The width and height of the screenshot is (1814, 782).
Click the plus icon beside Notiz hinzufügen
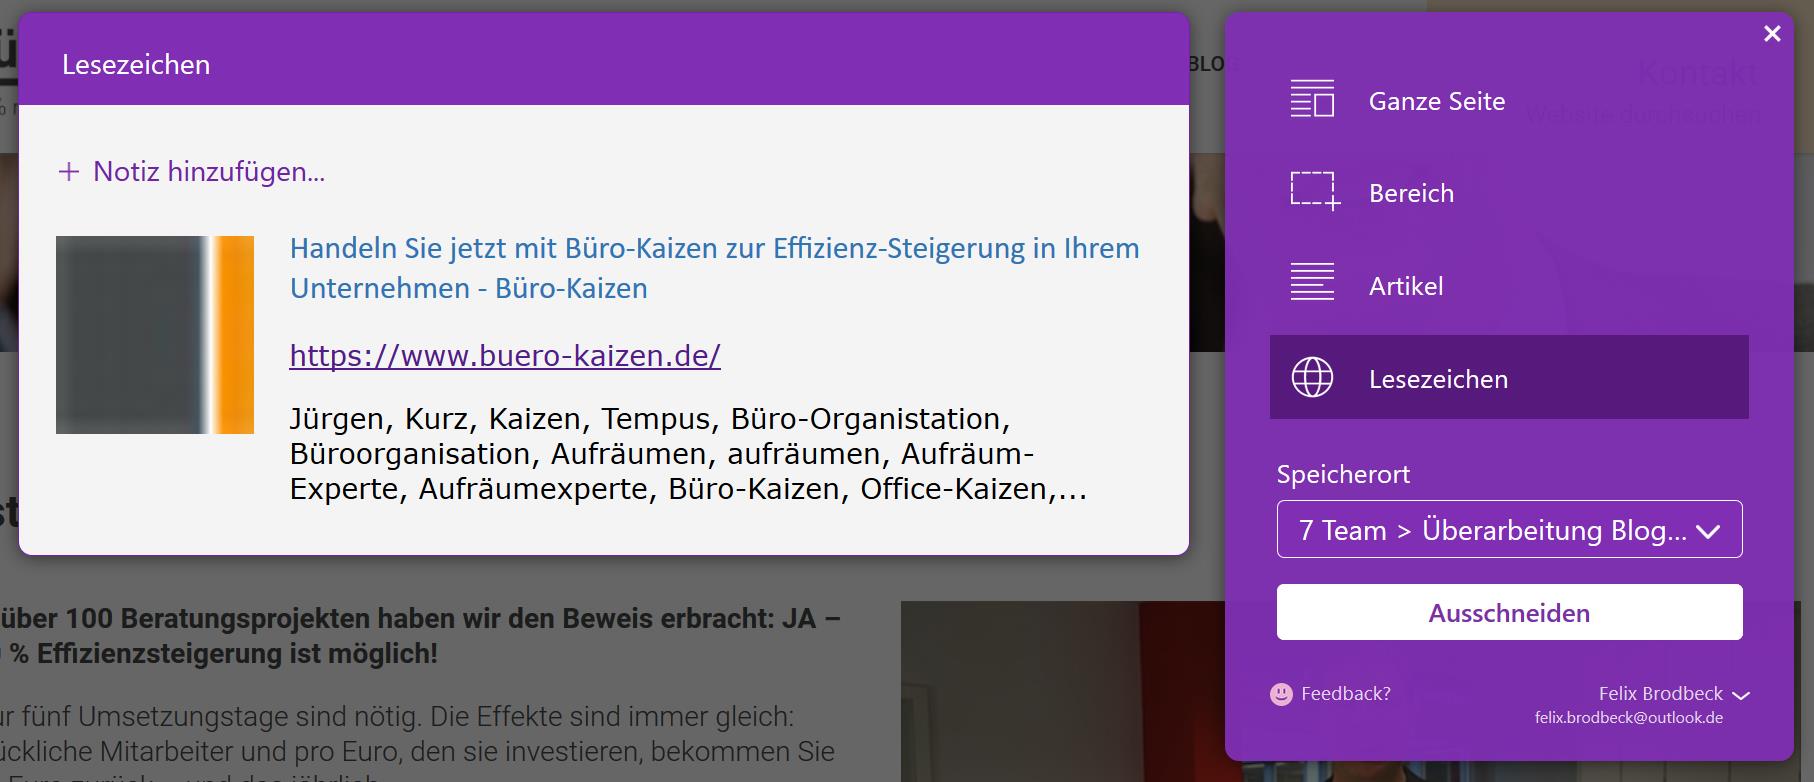click(x=69, y=172)
